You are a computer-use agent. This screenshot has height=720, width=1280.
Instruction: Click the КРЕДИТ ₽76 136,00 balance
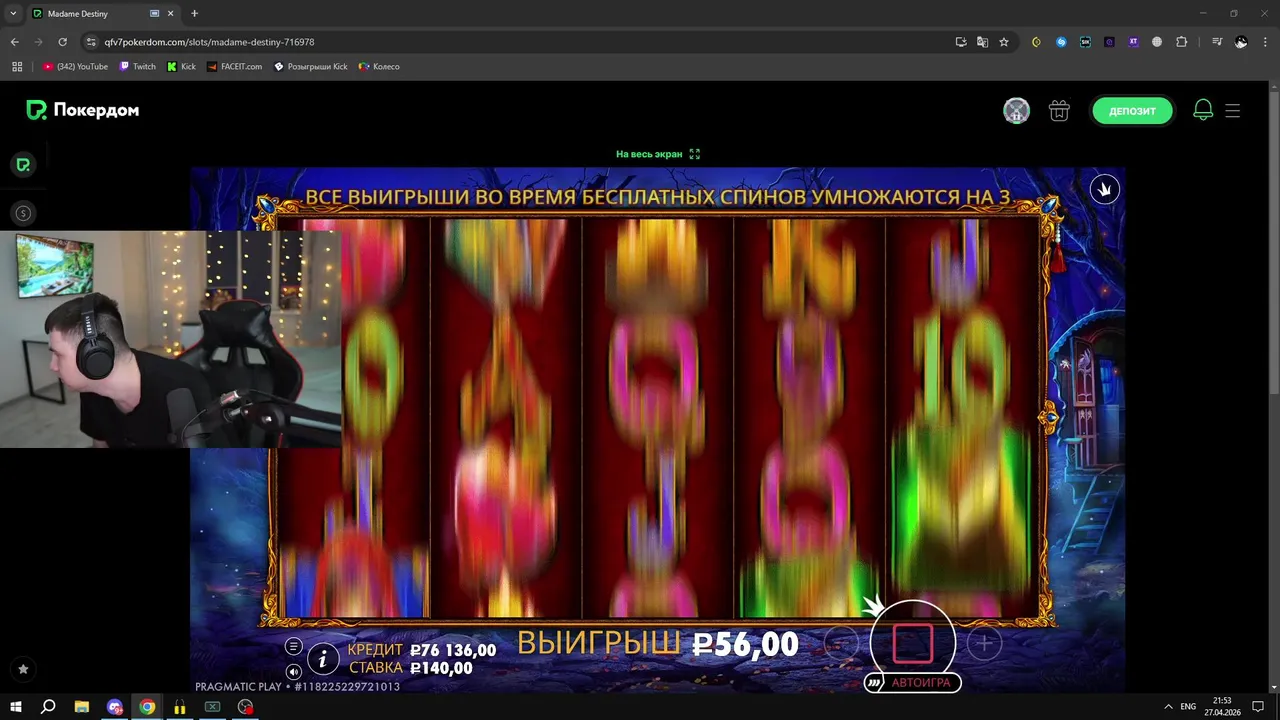pyautogui.click(x=421, y=650)
